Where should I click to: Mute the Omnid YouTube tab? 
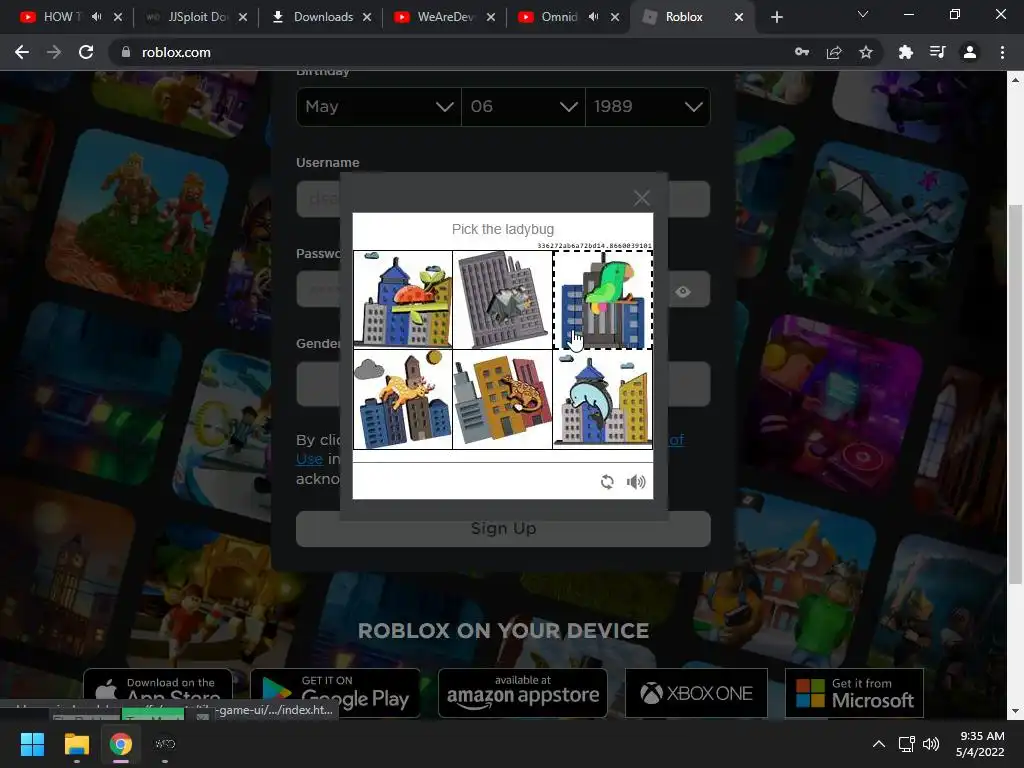tap(593, 17)
